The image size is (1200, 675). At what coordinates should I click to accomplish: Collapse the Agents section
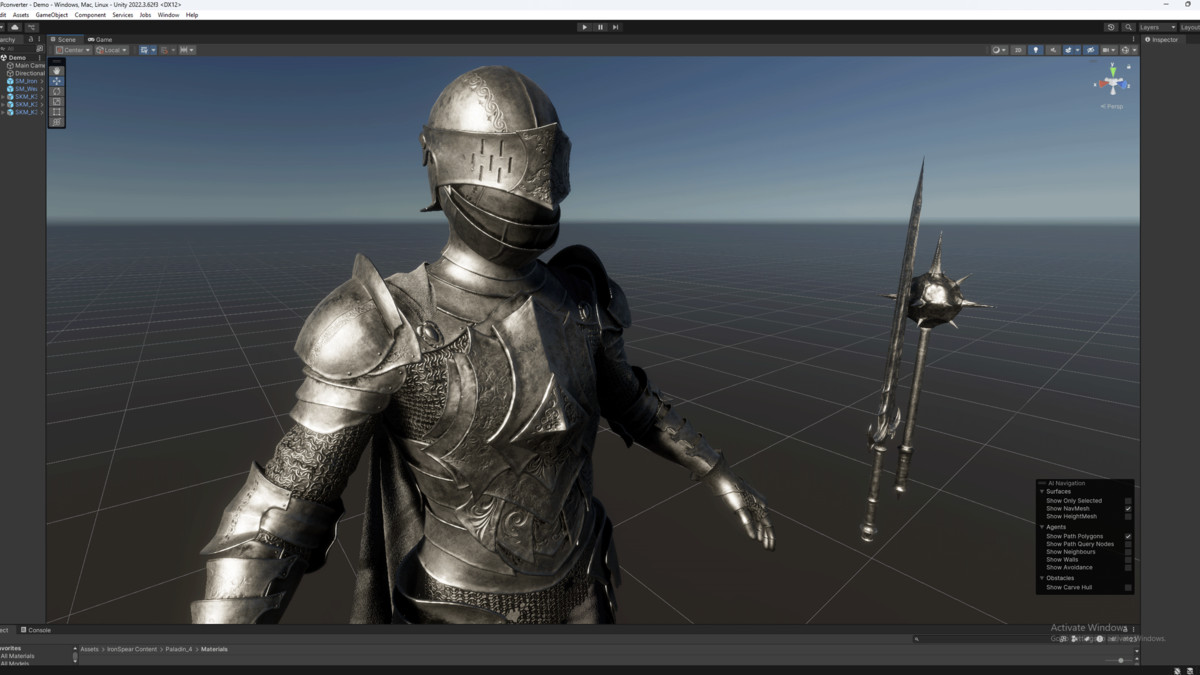point(1042,527)
